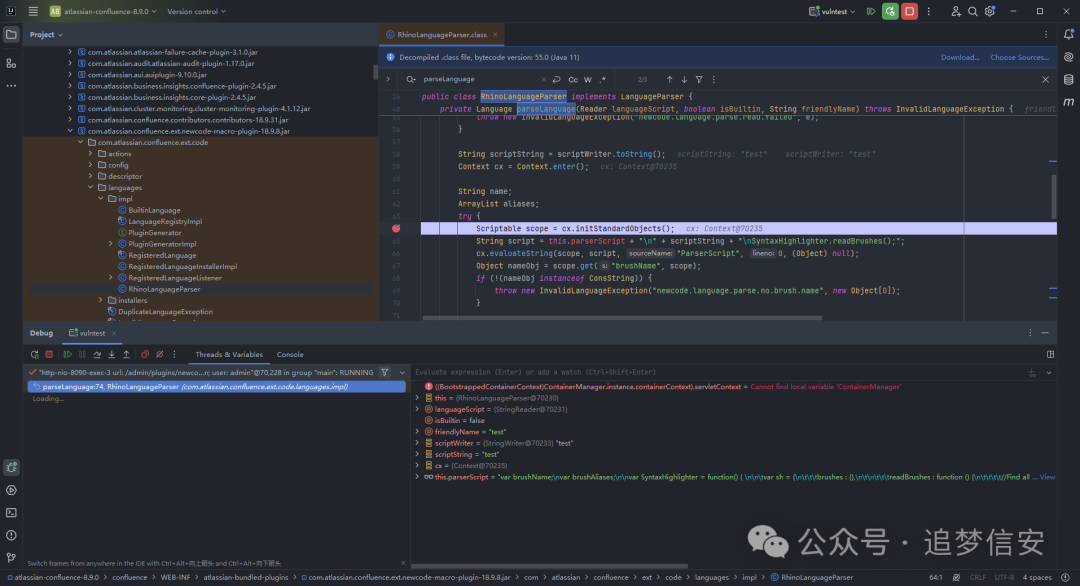1080x586 pixels.
Task: Select vulntest debug session tab
Action: point(92,333)
